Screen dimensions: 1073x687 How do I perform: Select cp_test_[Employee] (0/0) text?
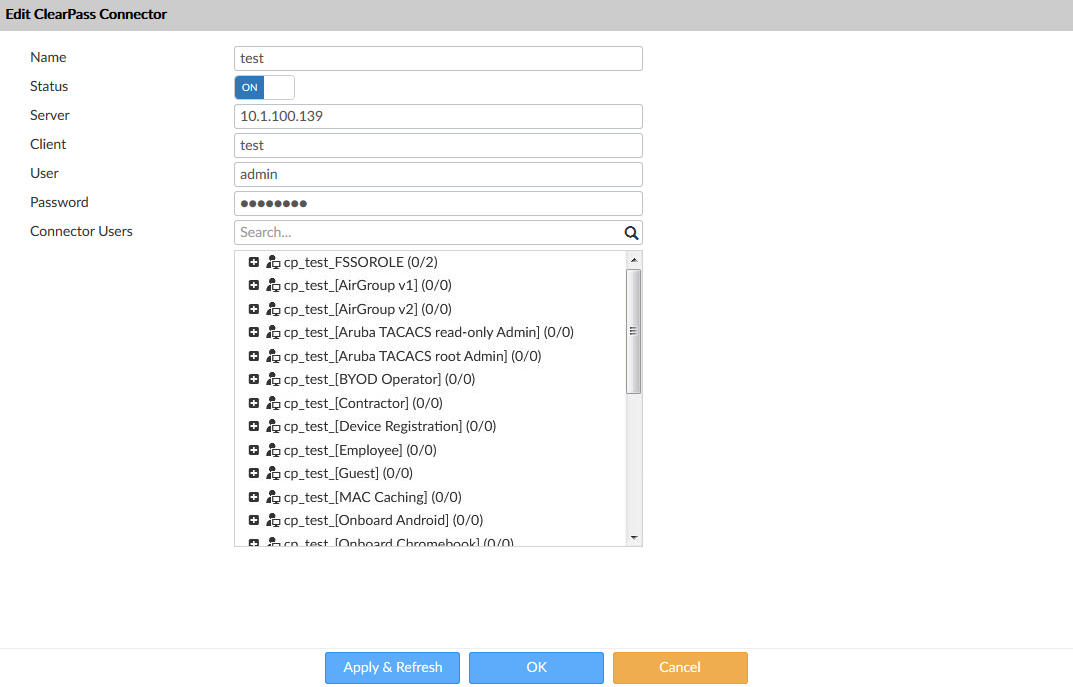pyautogui.click(x=360, y=450)
